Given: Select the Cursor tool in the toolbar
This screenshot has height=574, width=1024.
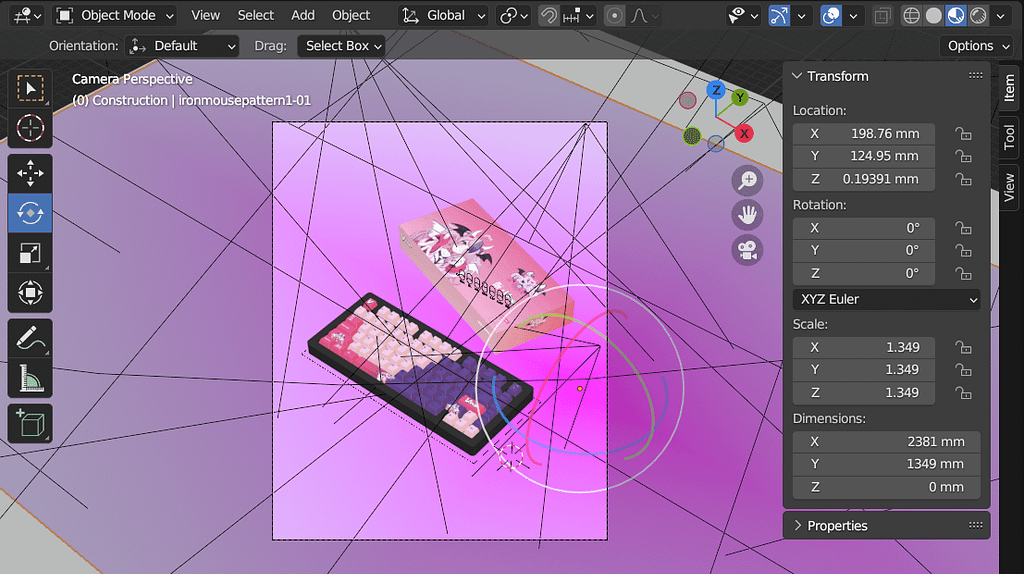Looking at the screenshot, I should pyautogui.click(x=30, y=128).
